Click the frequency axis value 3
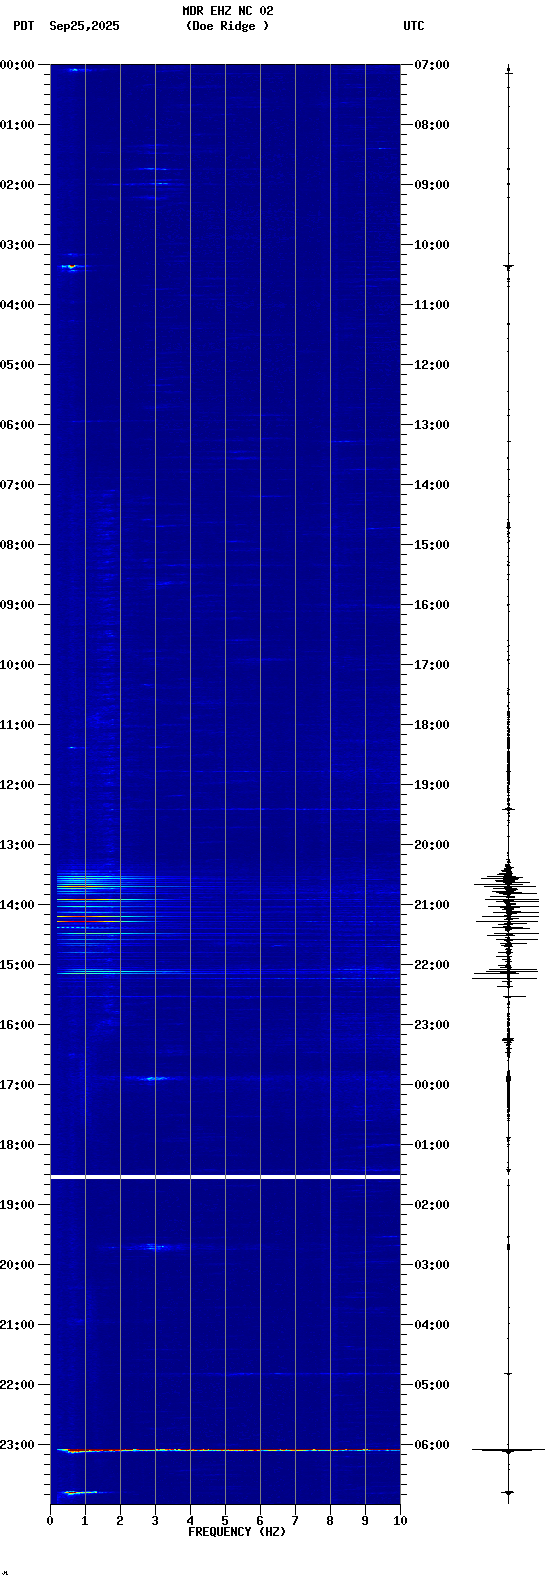This screenshot has height=1584, width=552. point(155,1522)
